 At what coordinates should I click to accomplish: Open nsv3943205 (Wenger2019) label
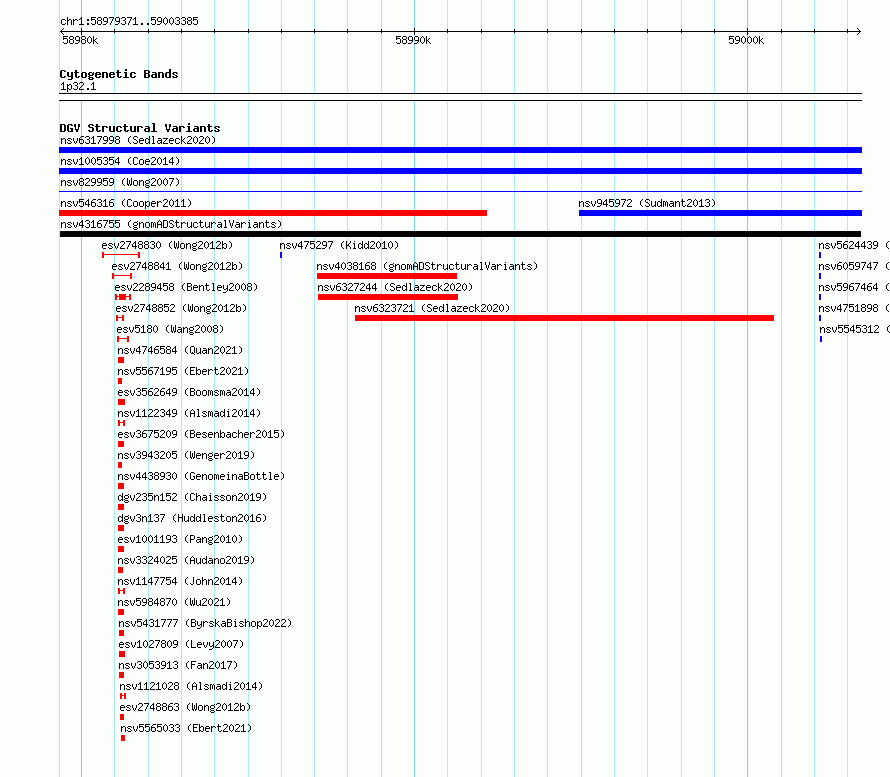tap(186, 455)
